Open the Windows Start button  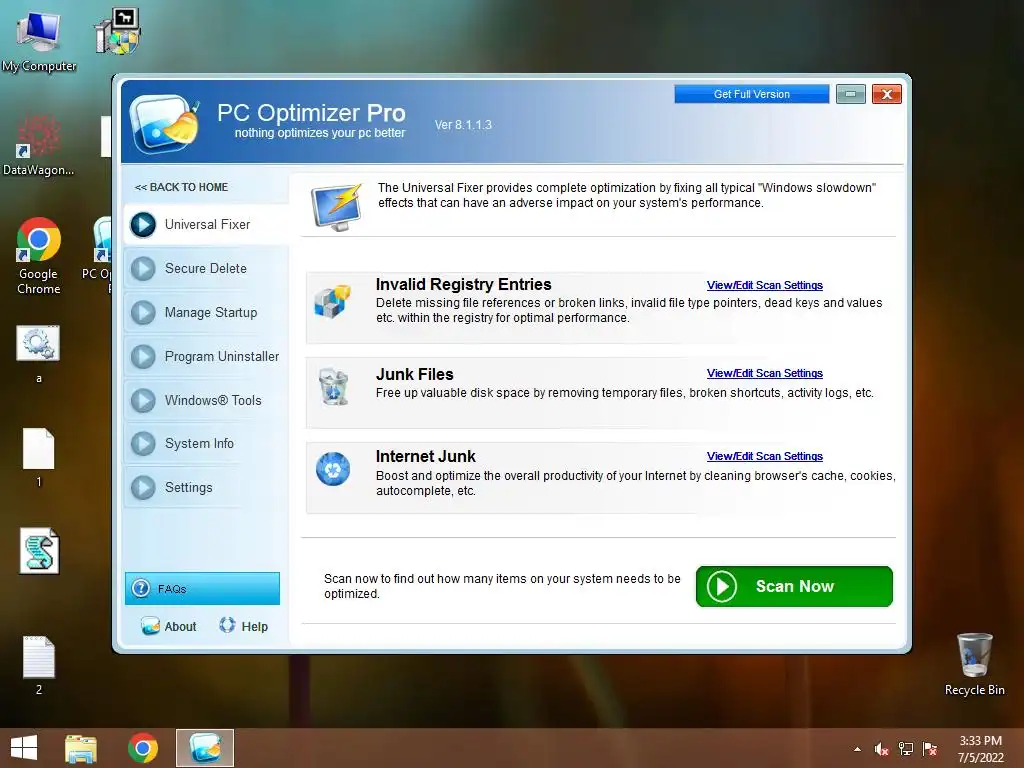[24, 748]
